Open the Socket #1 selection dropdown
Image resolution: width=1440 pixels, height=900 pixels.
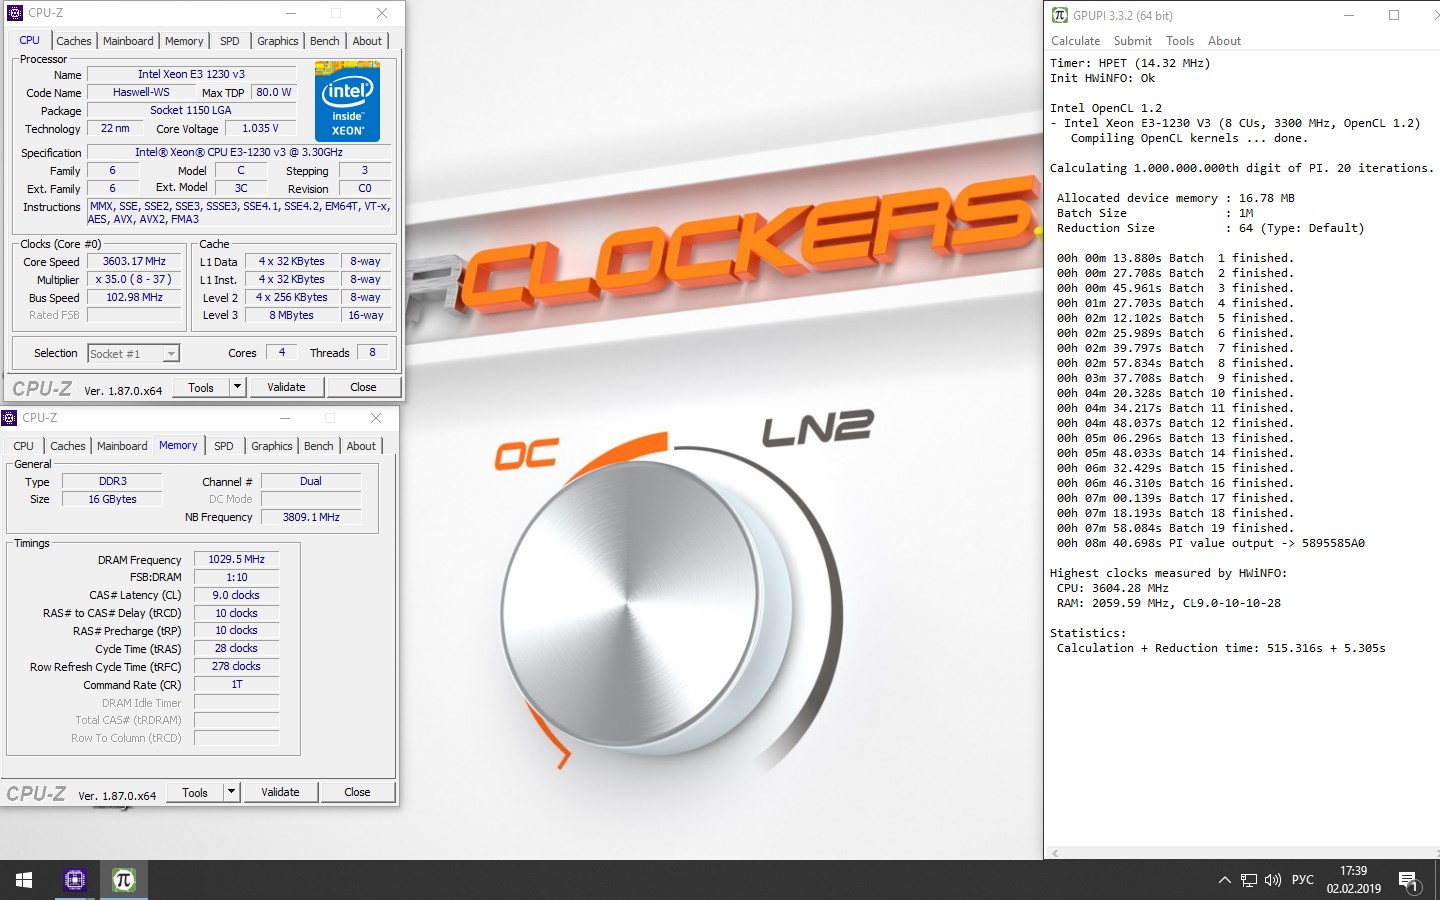(x=133, y=353)
